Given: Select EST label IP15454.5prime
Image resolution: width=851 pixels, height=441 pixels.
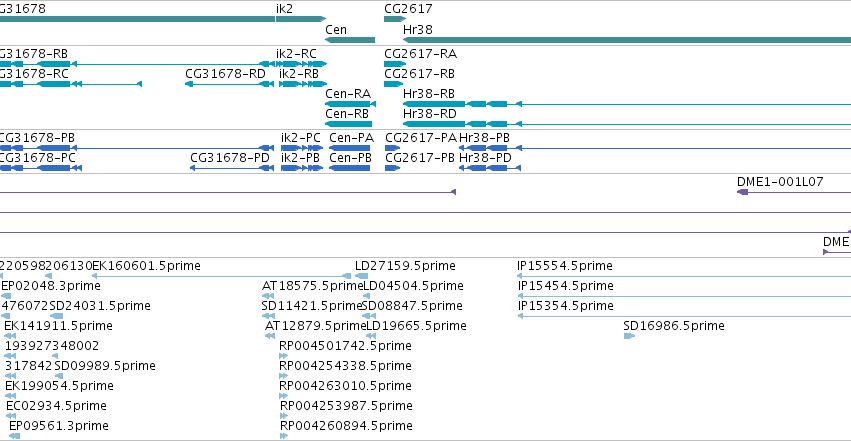Looking at the screenshot, I should pyautogui.click(x=566, y=286).
